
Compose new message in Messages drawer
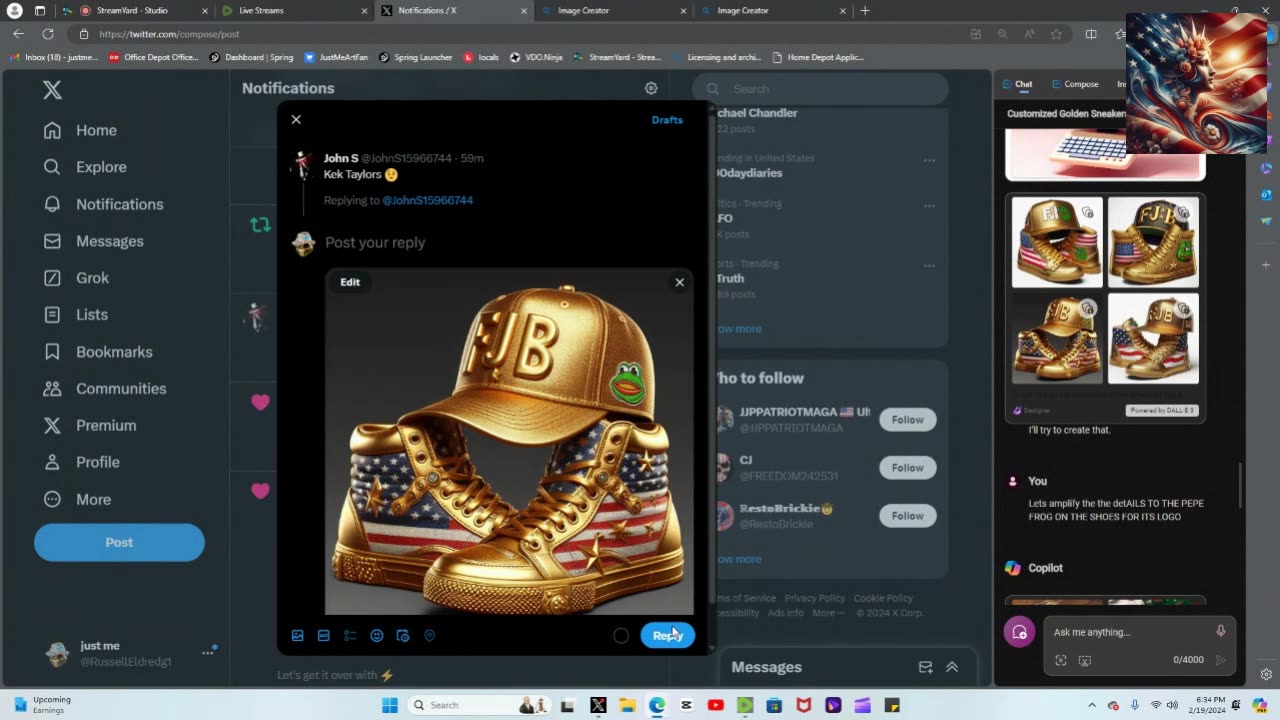[925, 667]
